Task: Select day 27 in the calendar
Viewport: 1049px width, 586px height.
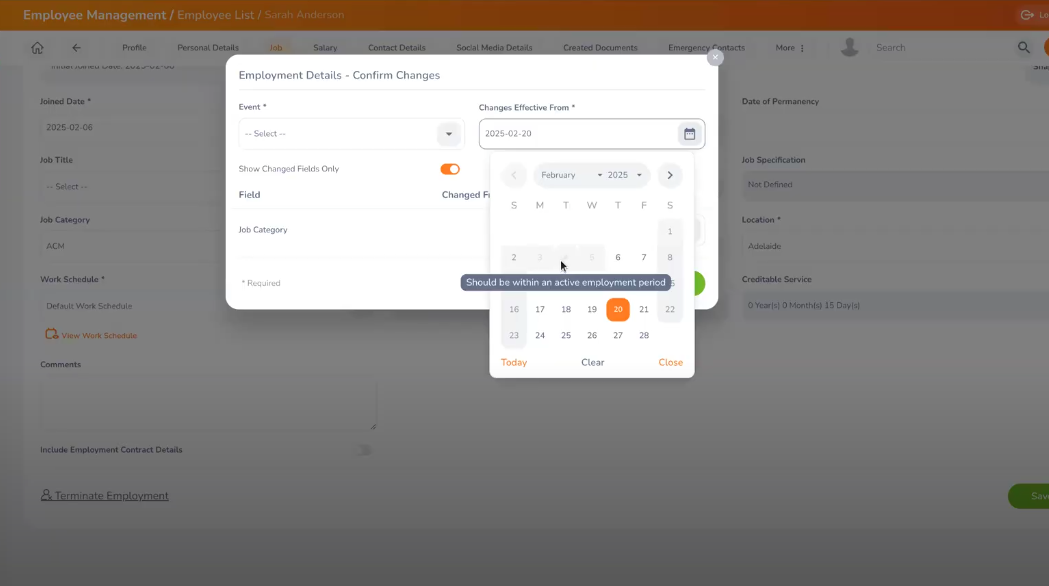Action: point(617,336)
